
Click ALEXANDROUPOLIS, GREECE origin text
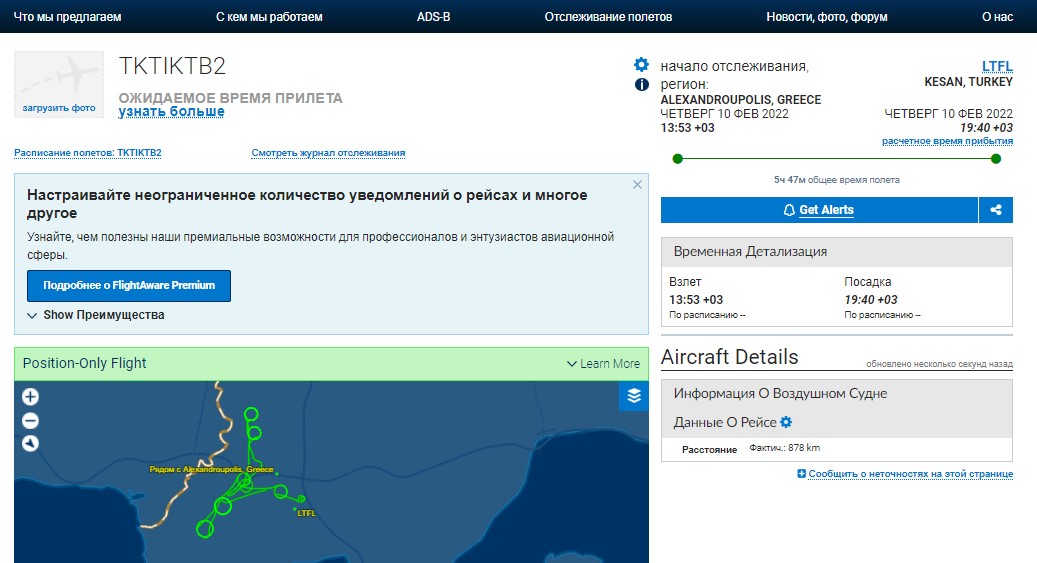click(x=741, y=100)
